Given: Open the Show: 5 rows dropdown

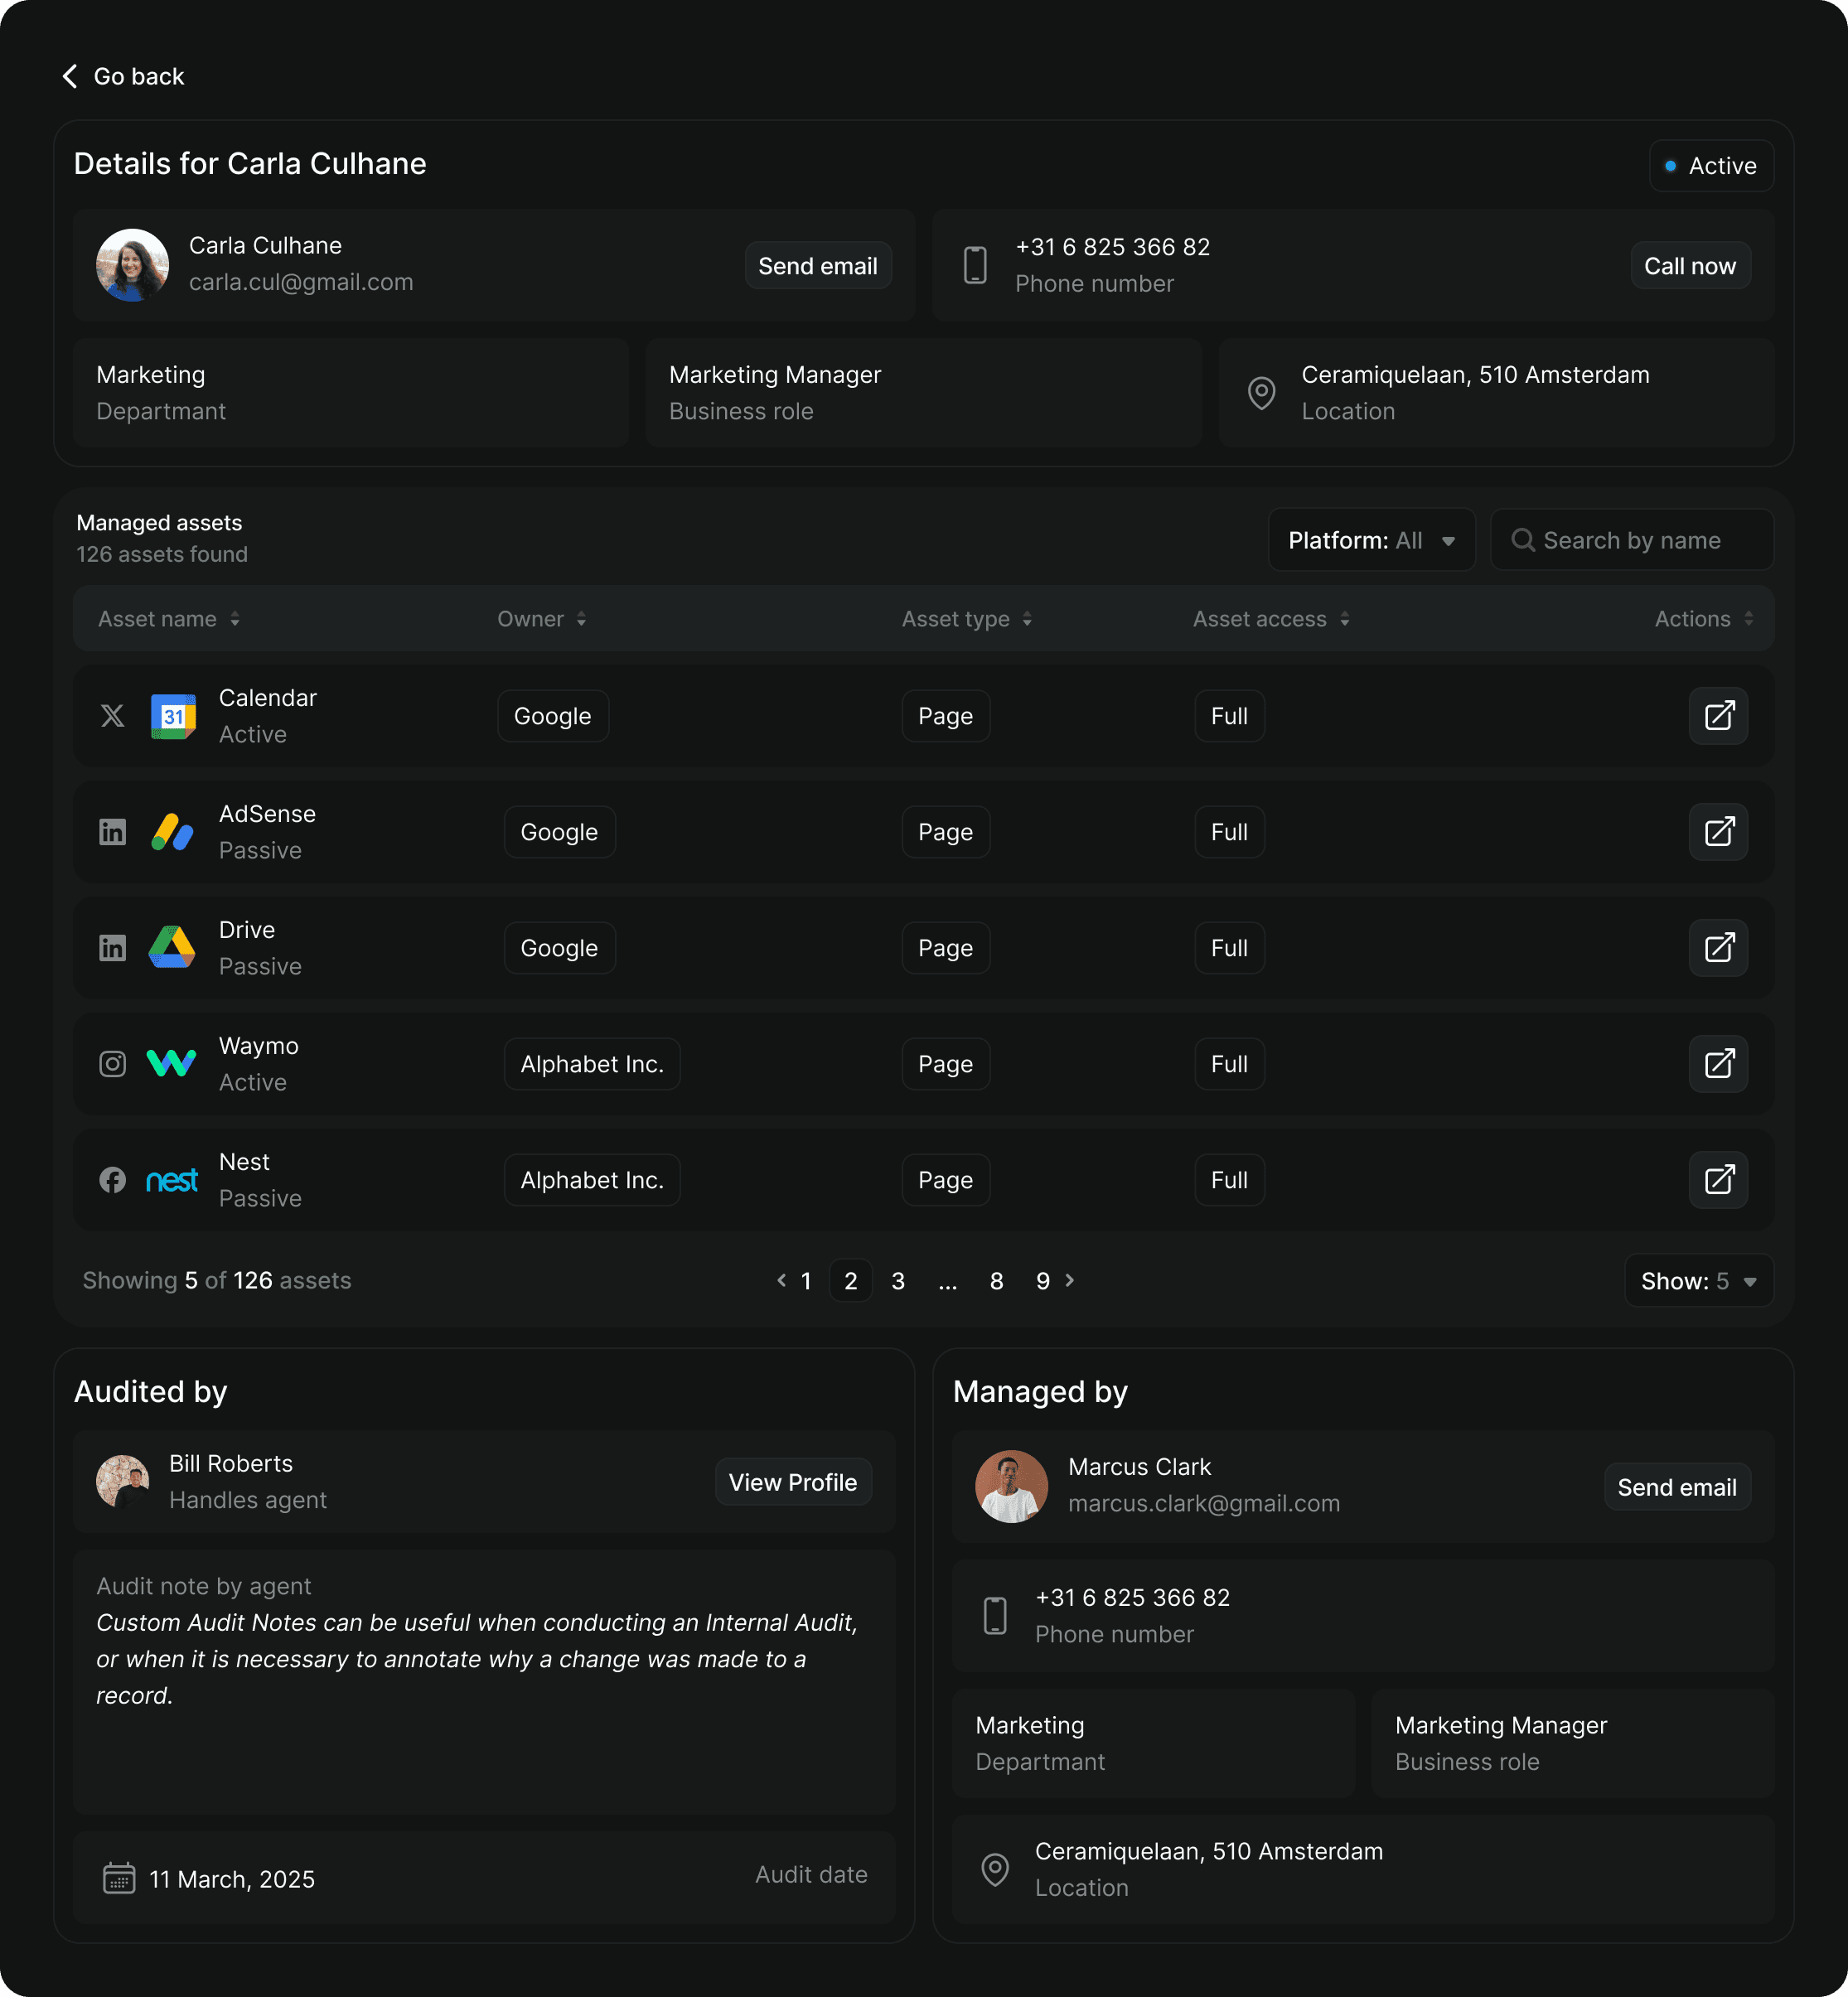Looking at the screenshot, I should click(1698, 1281).
